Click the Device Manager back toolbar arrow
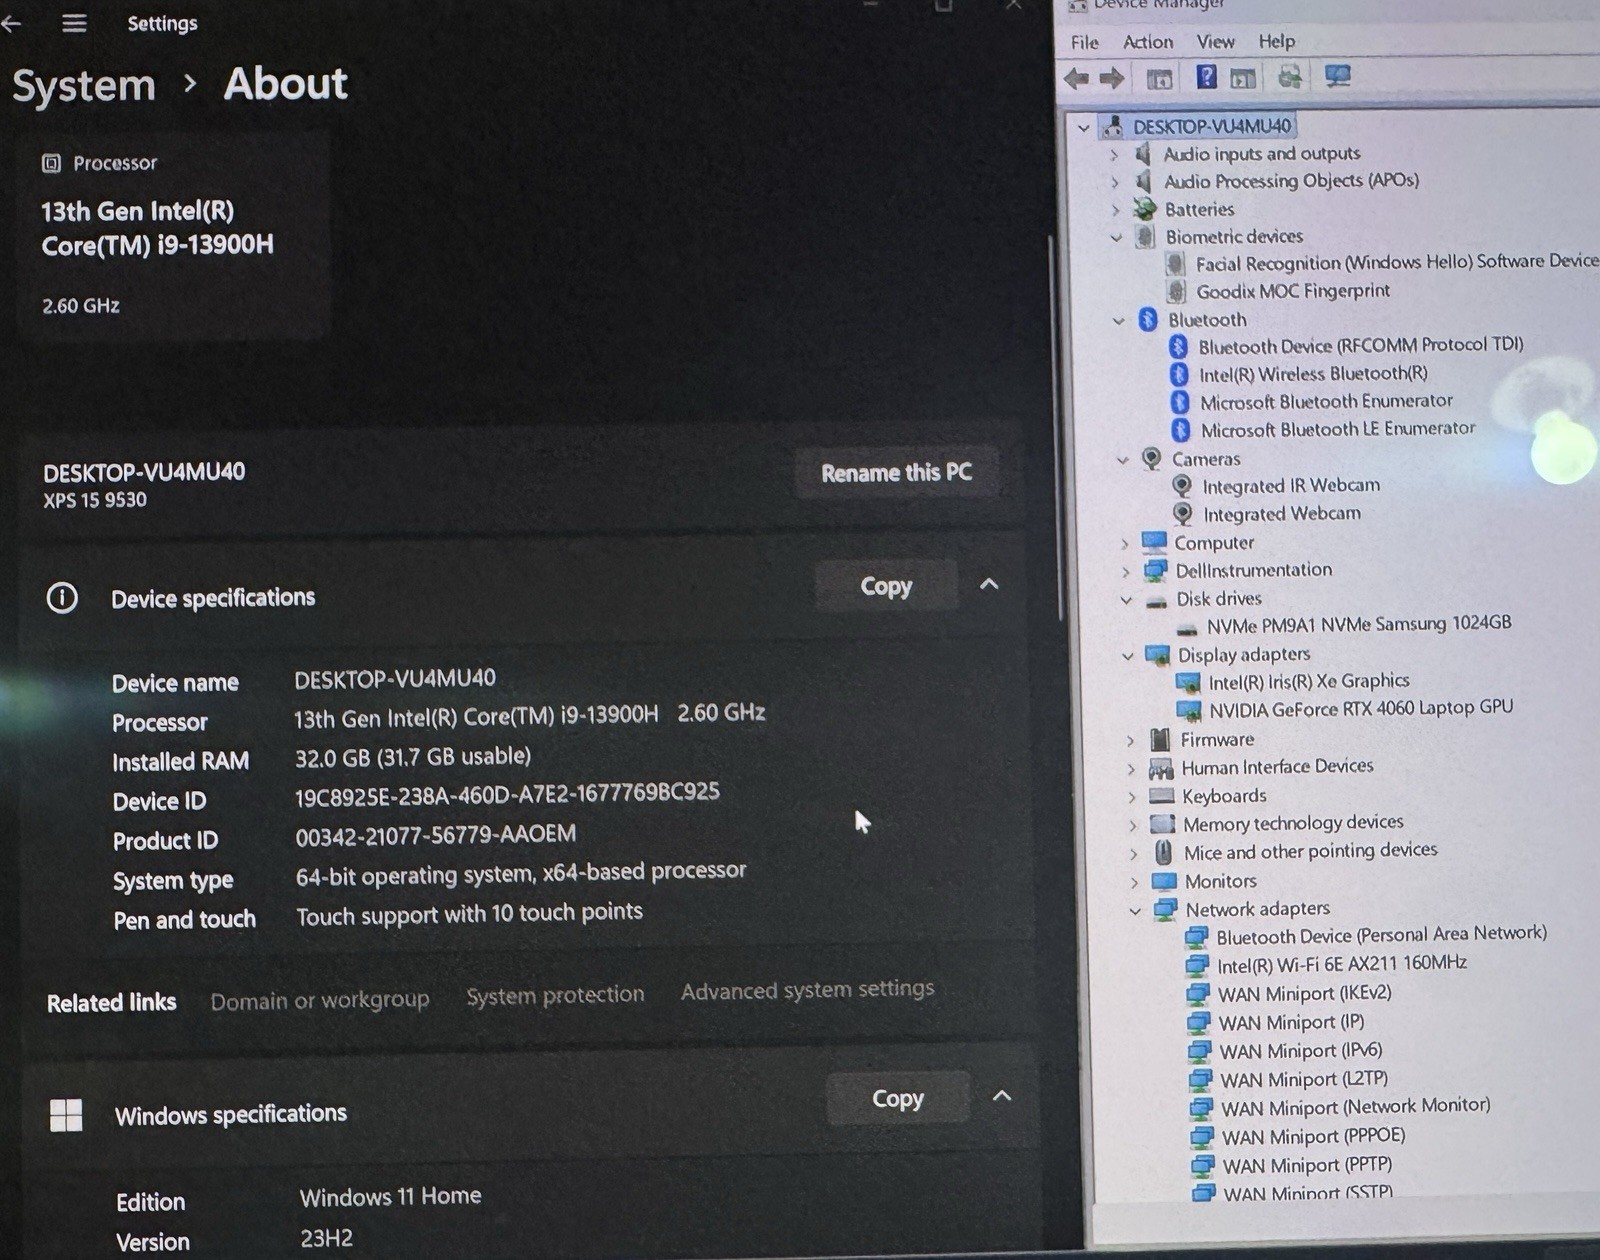Screen dimensions: 1600x1260 point(1077,78)
